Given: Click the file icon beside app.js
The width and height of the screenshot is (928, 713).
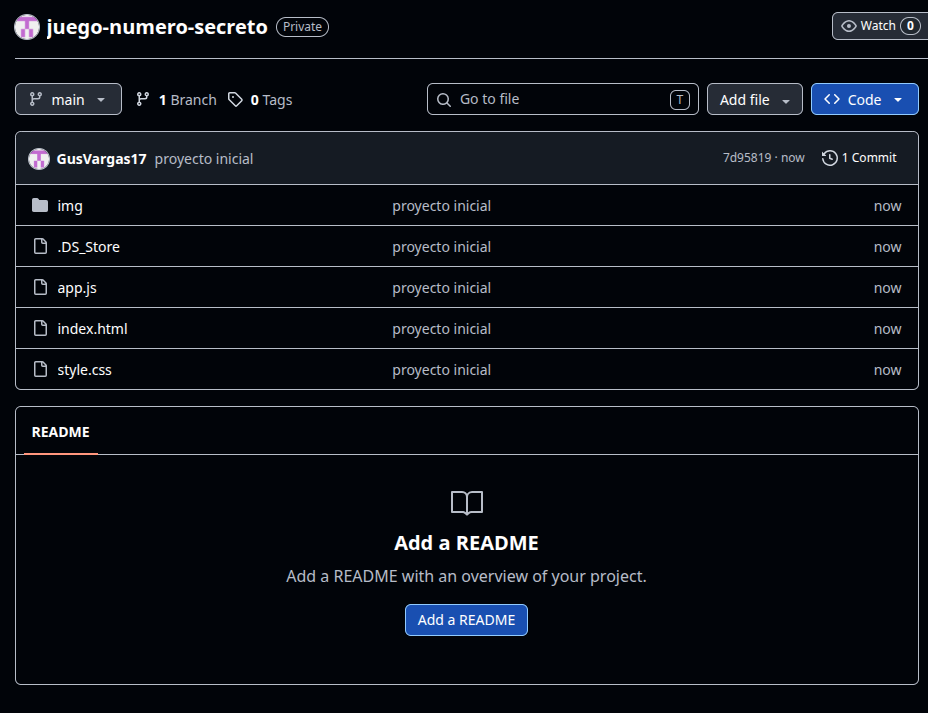Looking at the screenshot, I should pos(40,287).
